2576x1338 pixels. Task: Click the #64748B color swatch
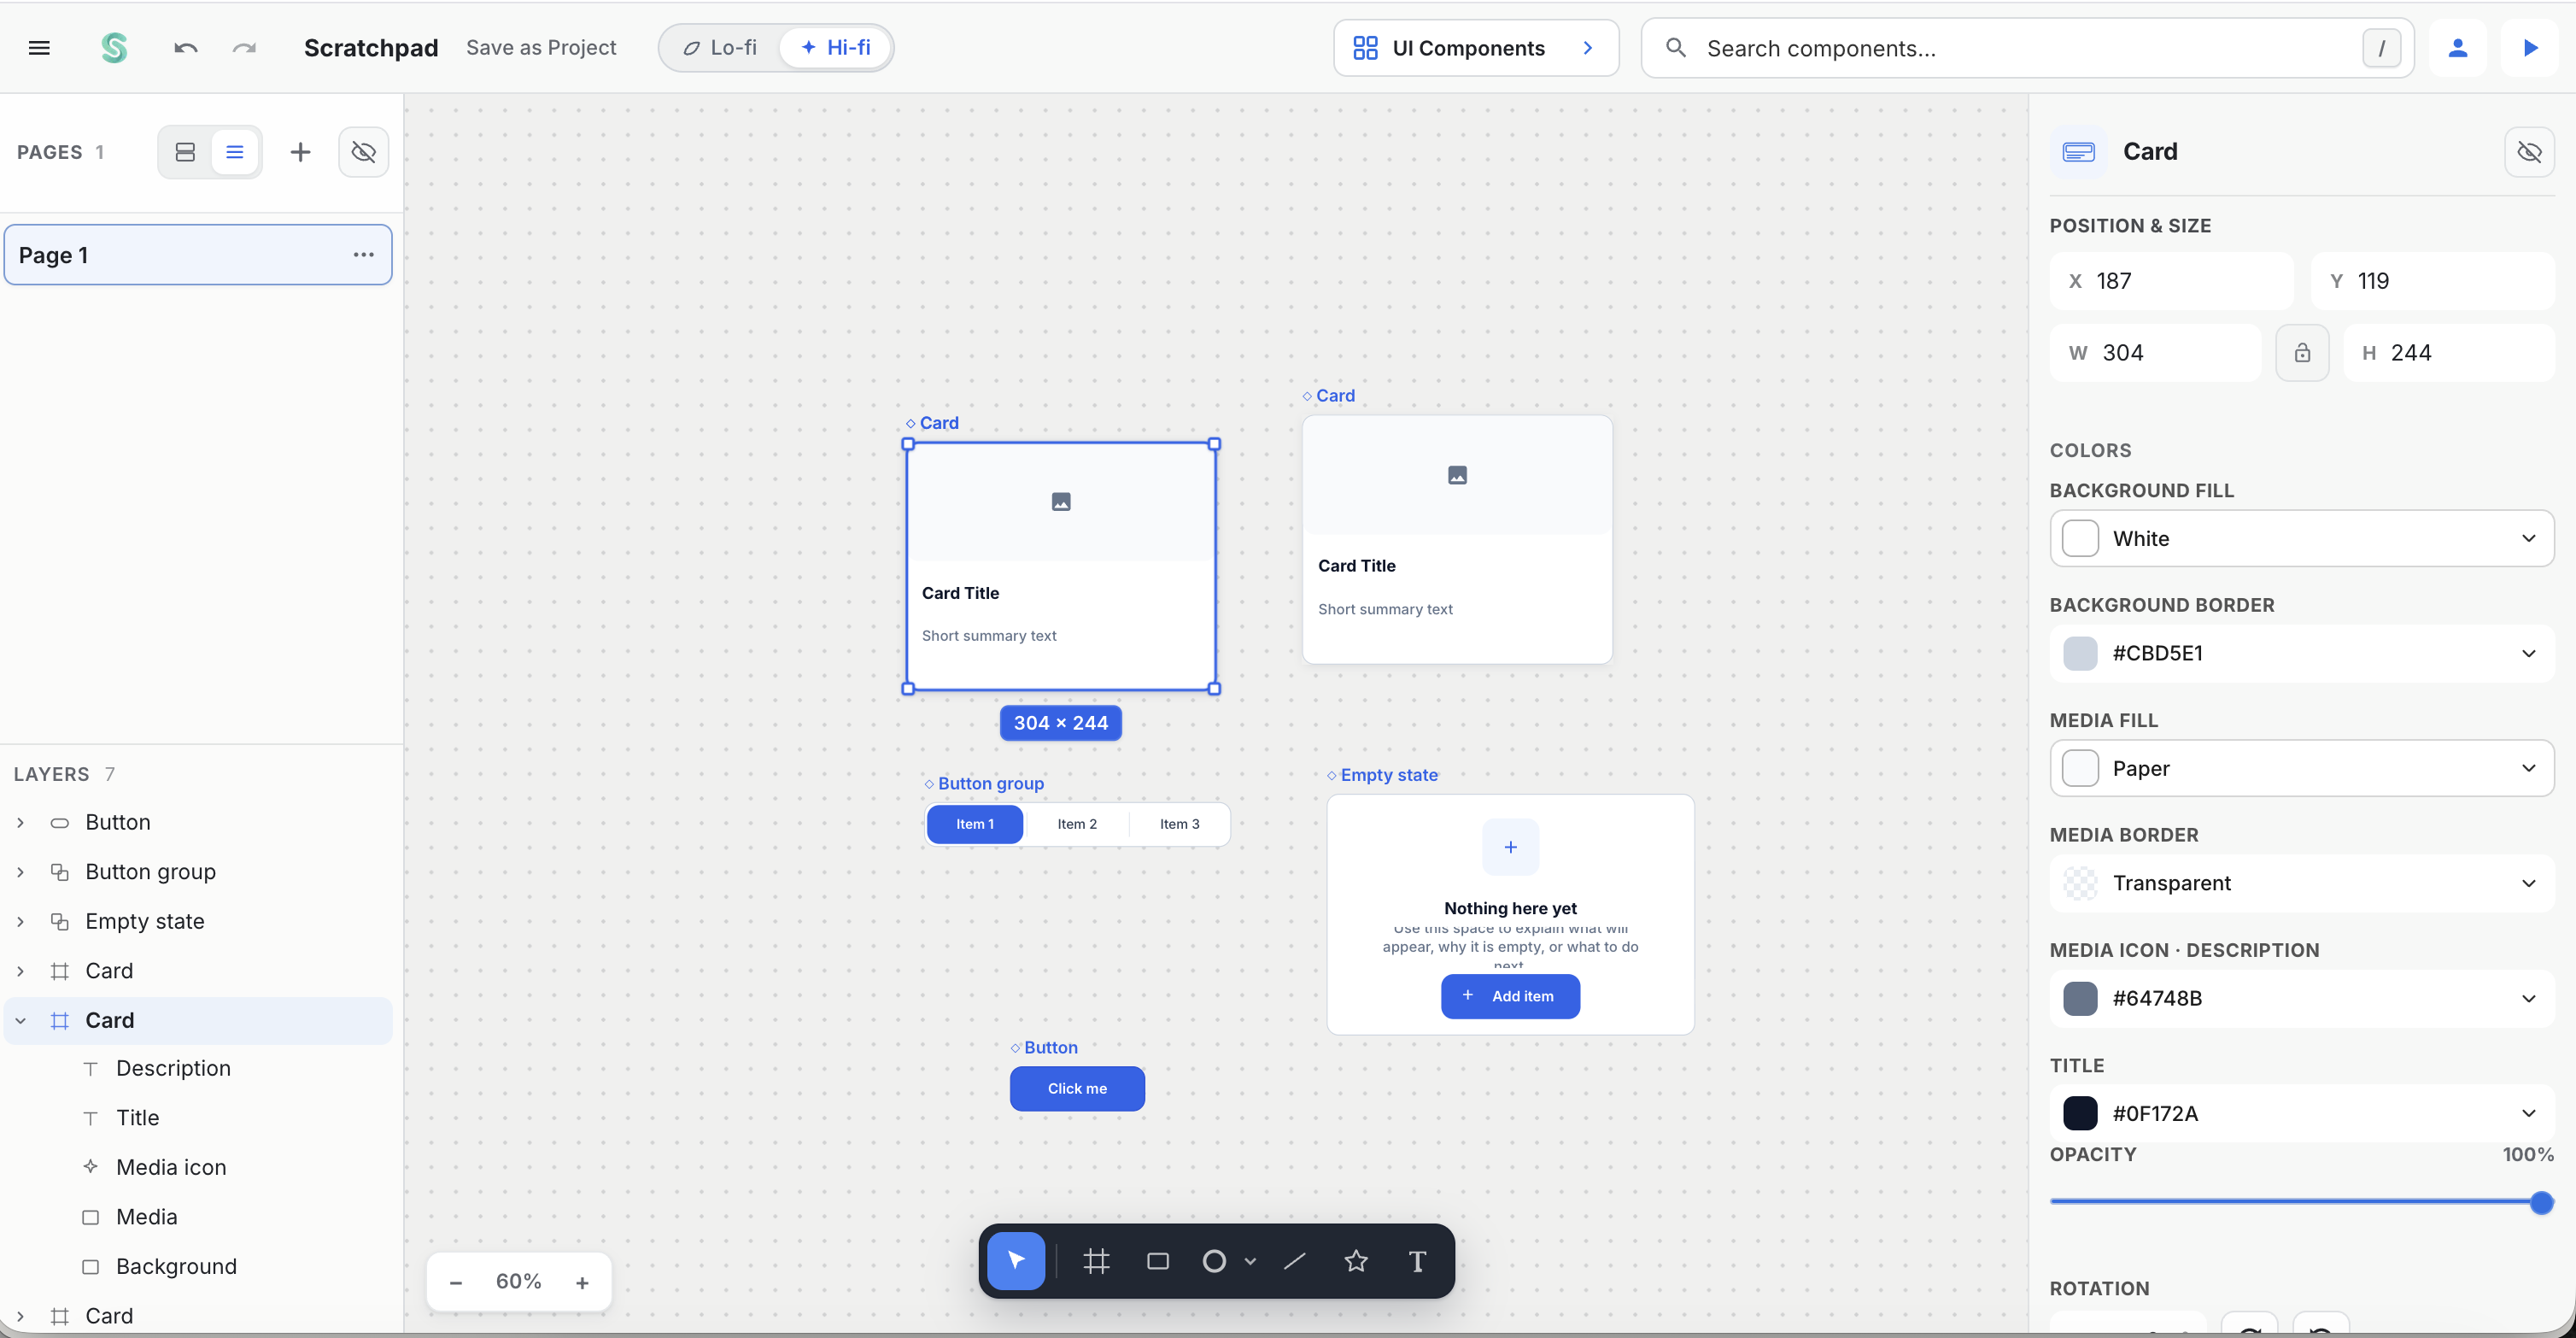pos(2080,999)
